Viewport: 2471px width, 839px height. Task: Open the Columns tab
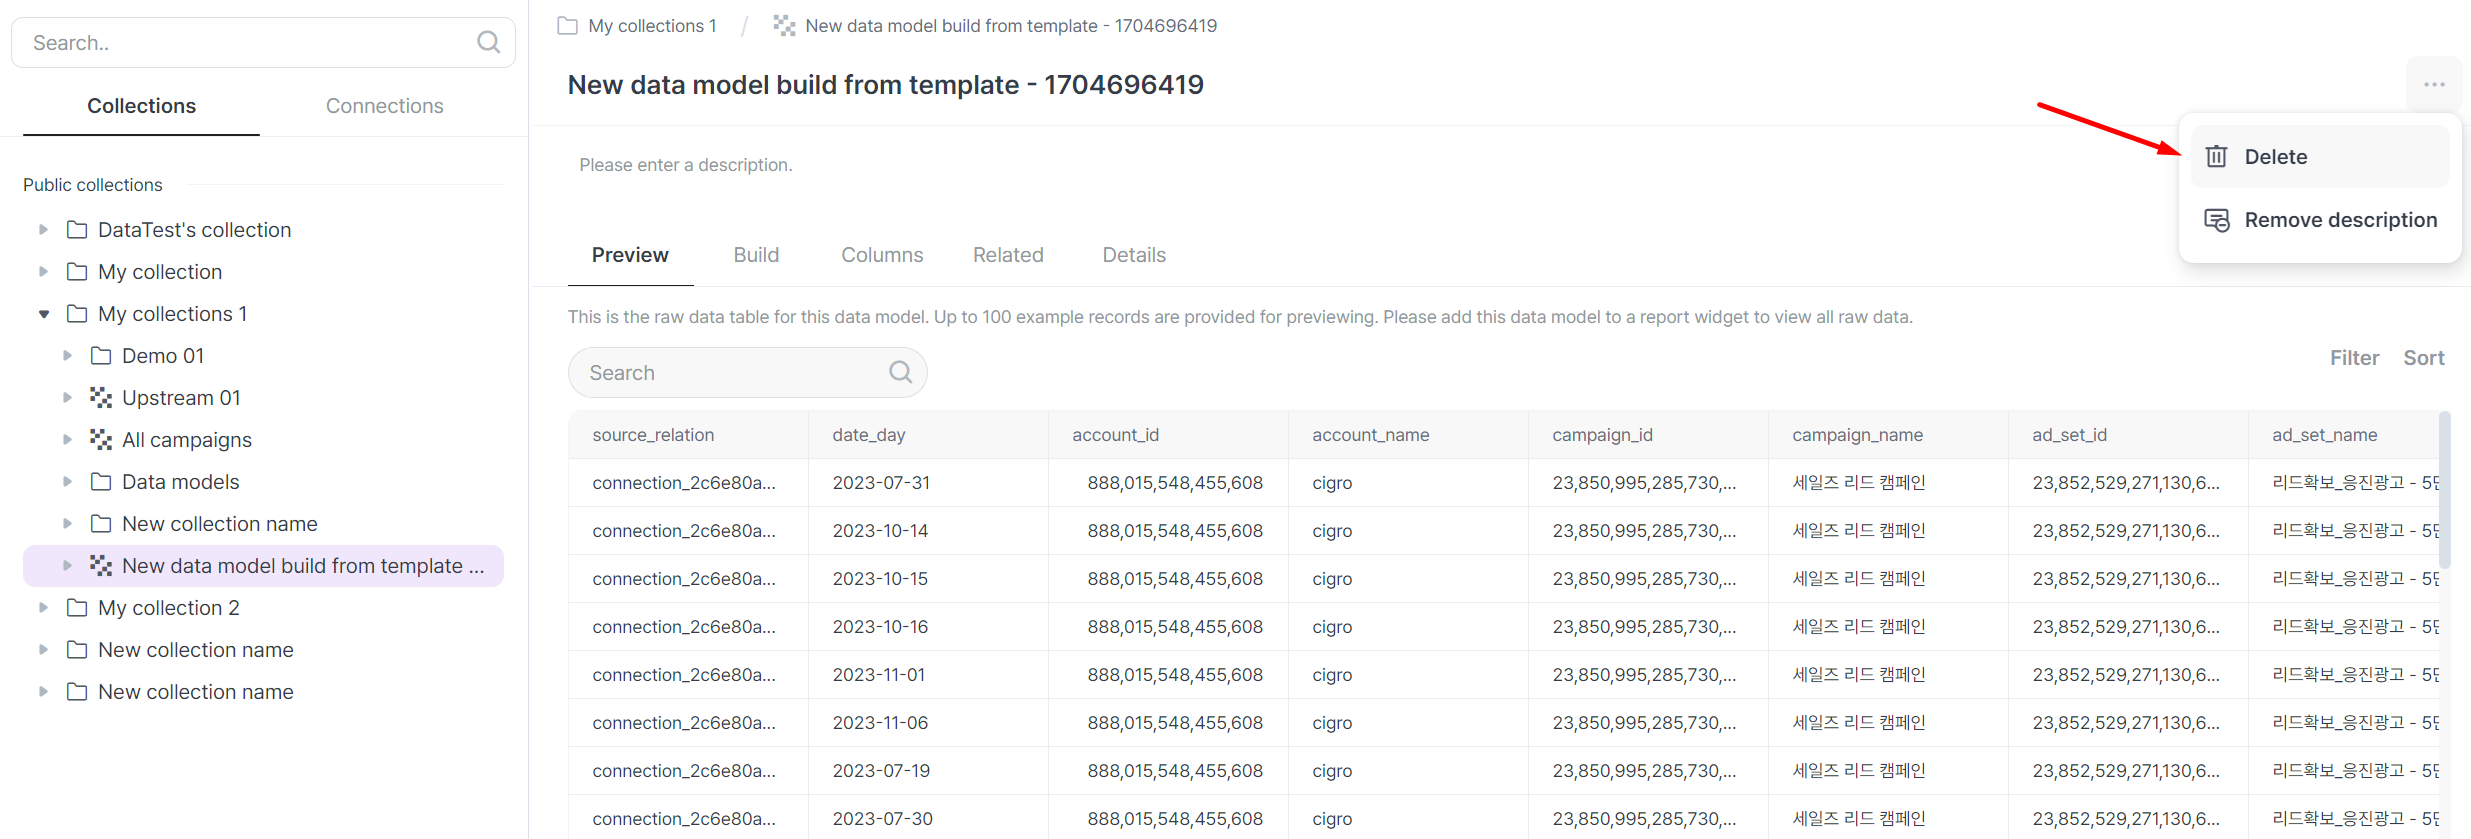[x=881, y=255]
